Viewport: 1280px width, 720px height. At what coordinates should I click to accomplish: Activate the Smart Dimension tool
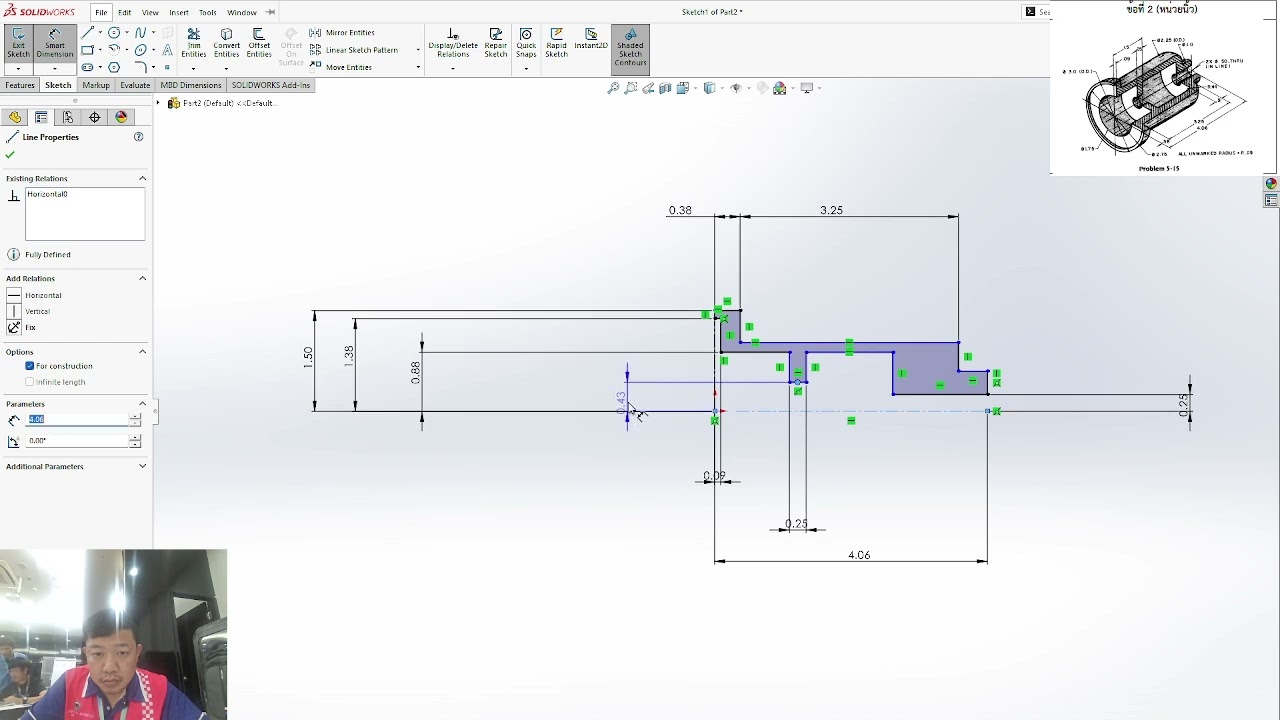click(55, 43)
